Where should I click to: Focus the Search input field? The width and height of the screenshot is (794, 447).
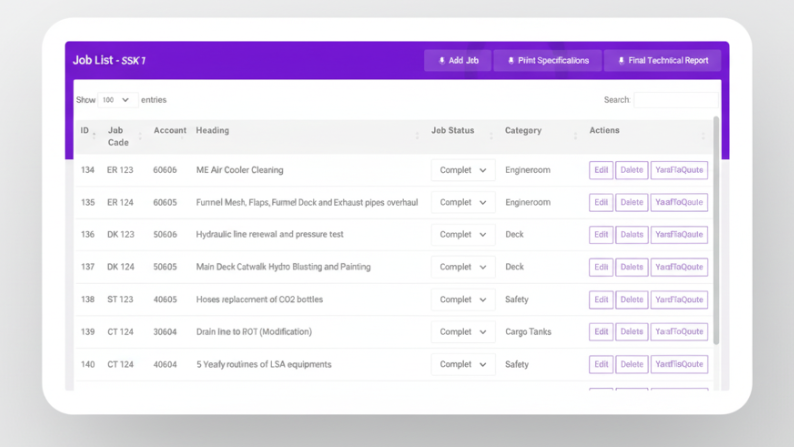(675, 100)
